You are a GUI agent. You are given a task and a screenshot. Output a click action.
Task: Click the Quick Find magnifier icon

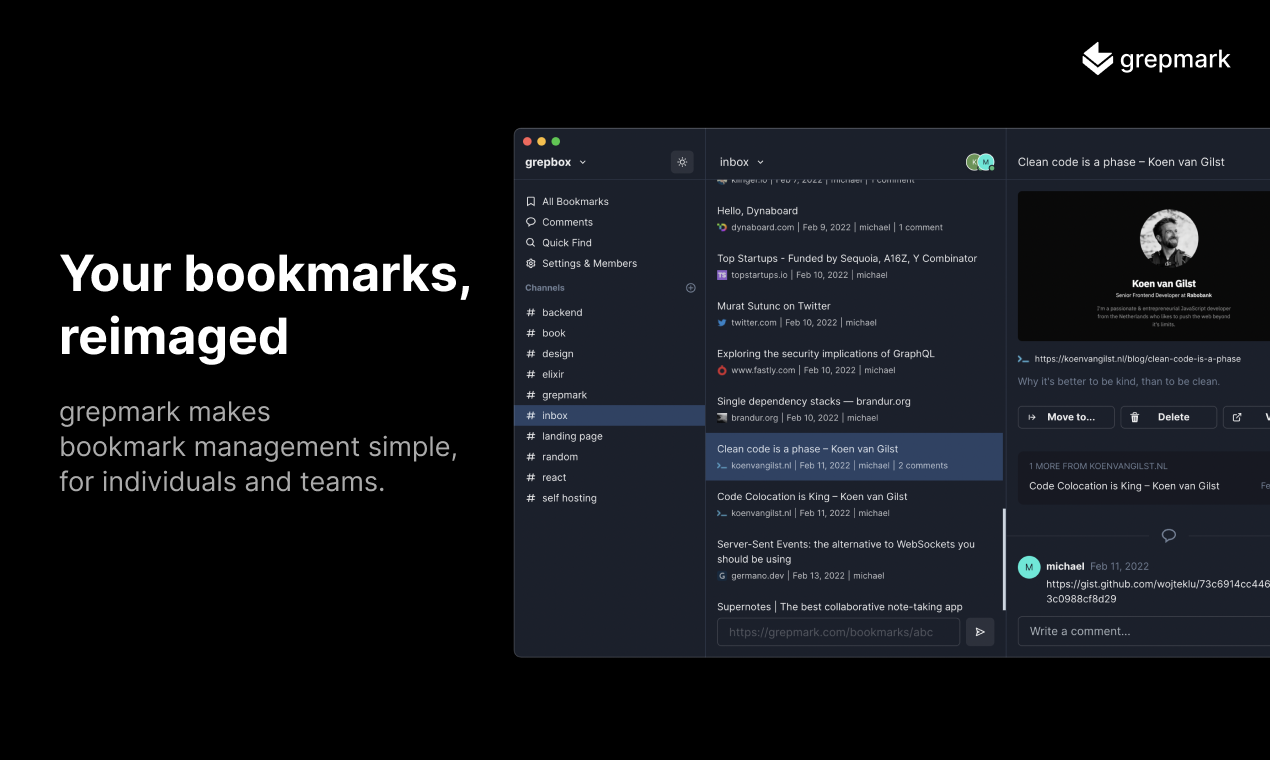point(531,243)
